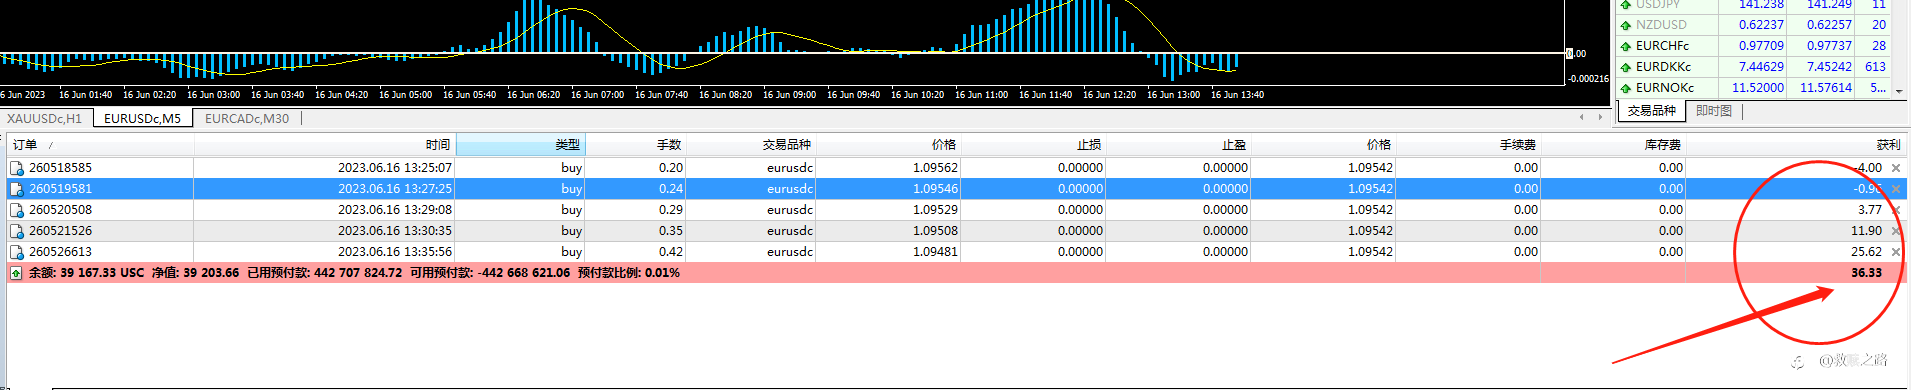Close order 260526613 with its X icon
Image resolution: width=1911 pixels, height=390 pixels.
tap(1896, 252)
